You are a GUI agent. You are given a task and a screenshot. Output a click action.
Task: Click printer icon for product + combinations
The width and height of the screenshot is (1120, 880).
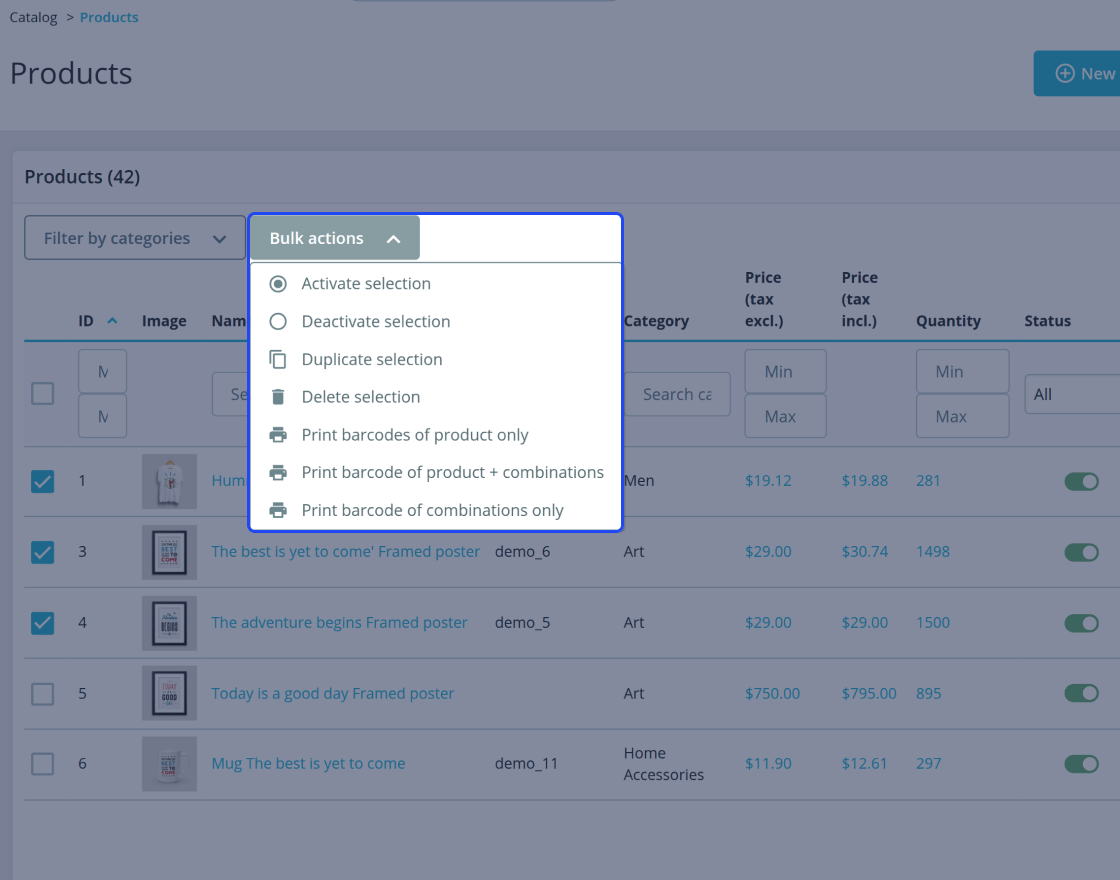[278, 473]
